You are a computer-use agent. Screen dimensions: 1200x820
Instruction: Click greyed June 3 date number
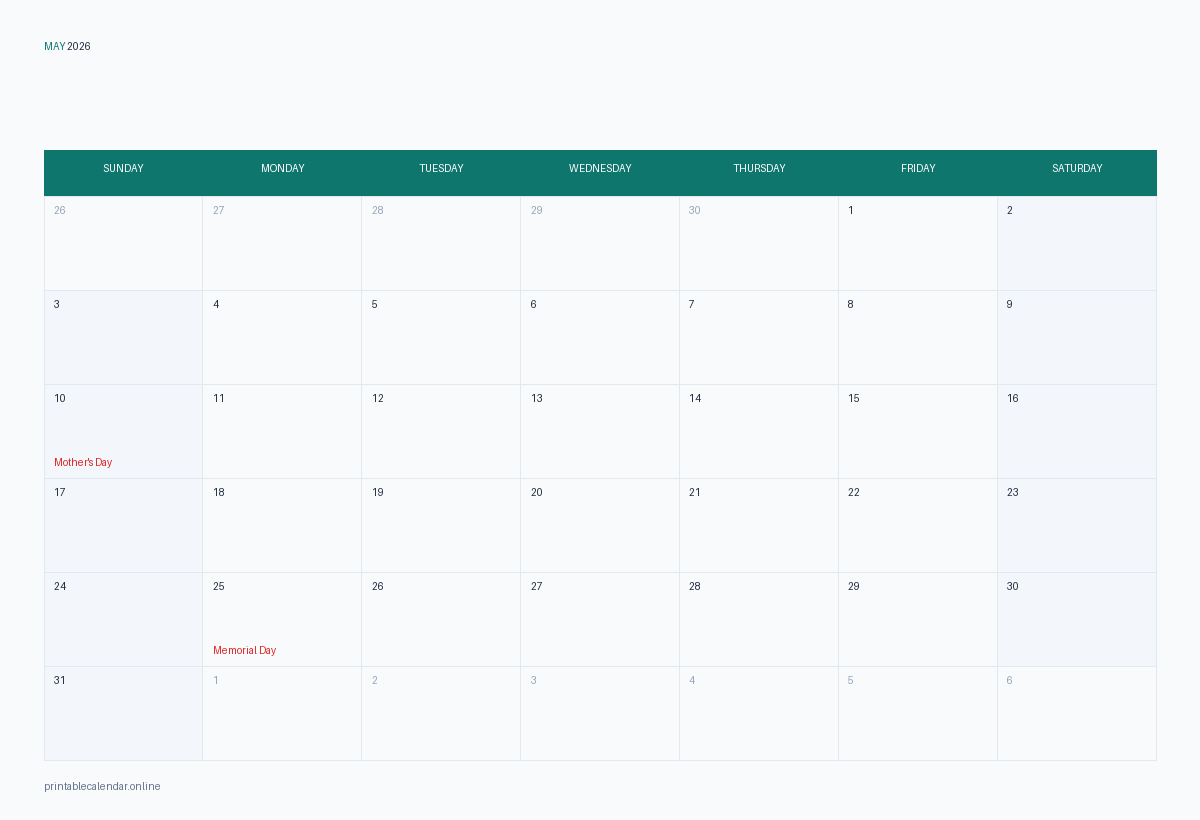[x=534, y=681]
